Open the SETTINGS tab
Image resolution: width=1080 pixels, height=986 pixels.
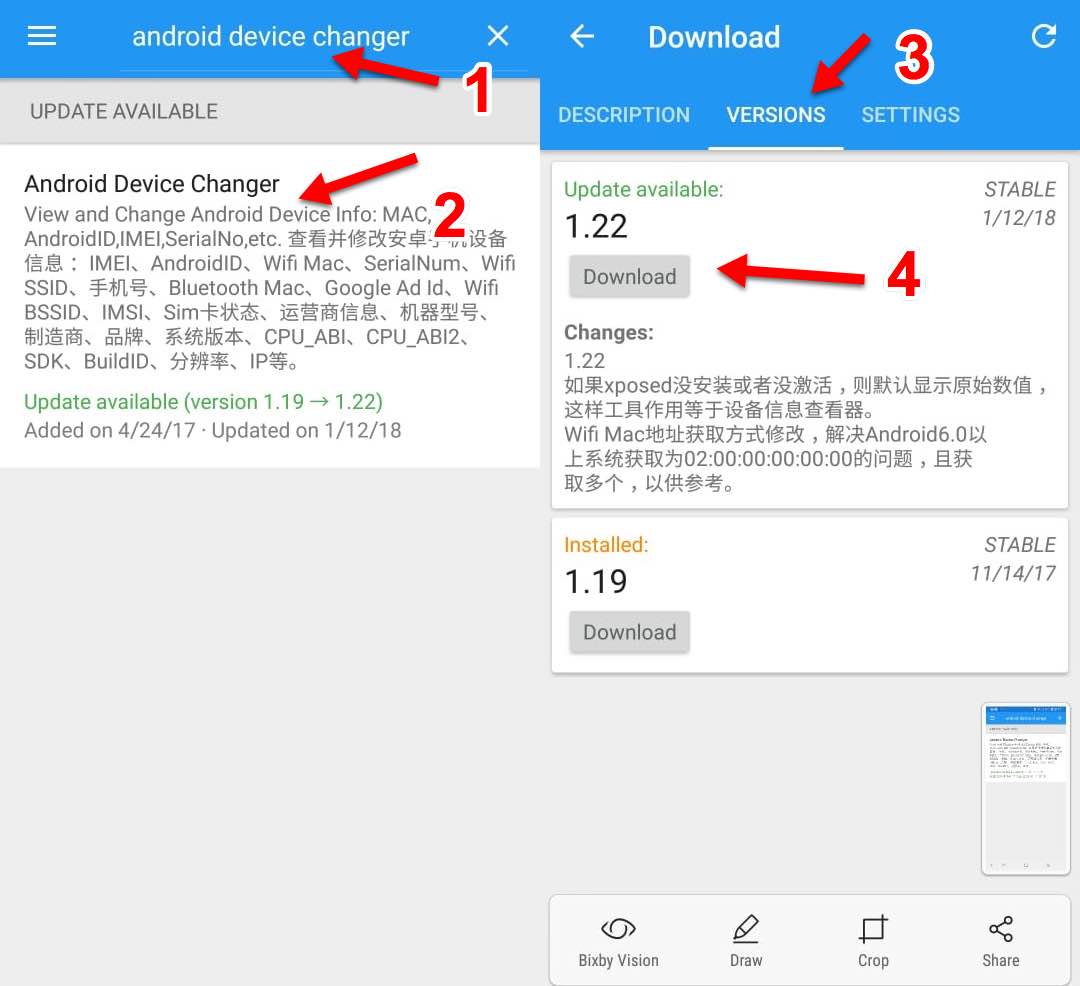910,115
